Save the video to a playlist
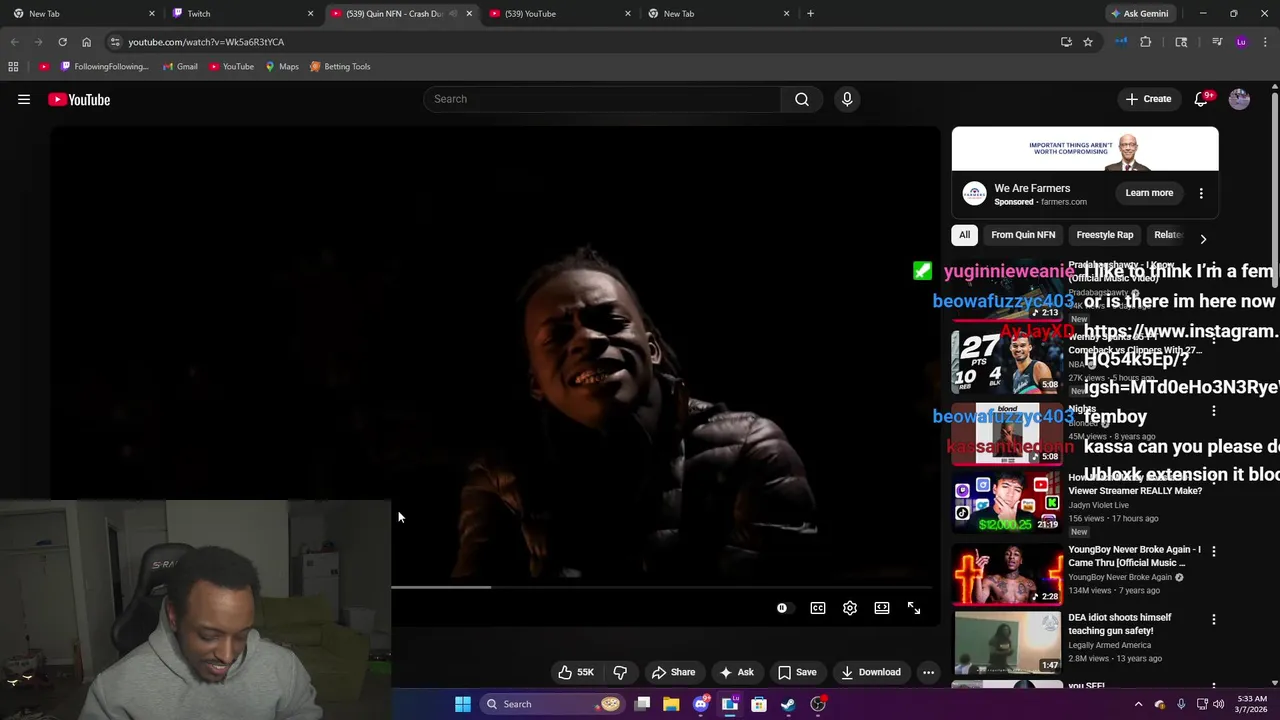 click(797, 672)
